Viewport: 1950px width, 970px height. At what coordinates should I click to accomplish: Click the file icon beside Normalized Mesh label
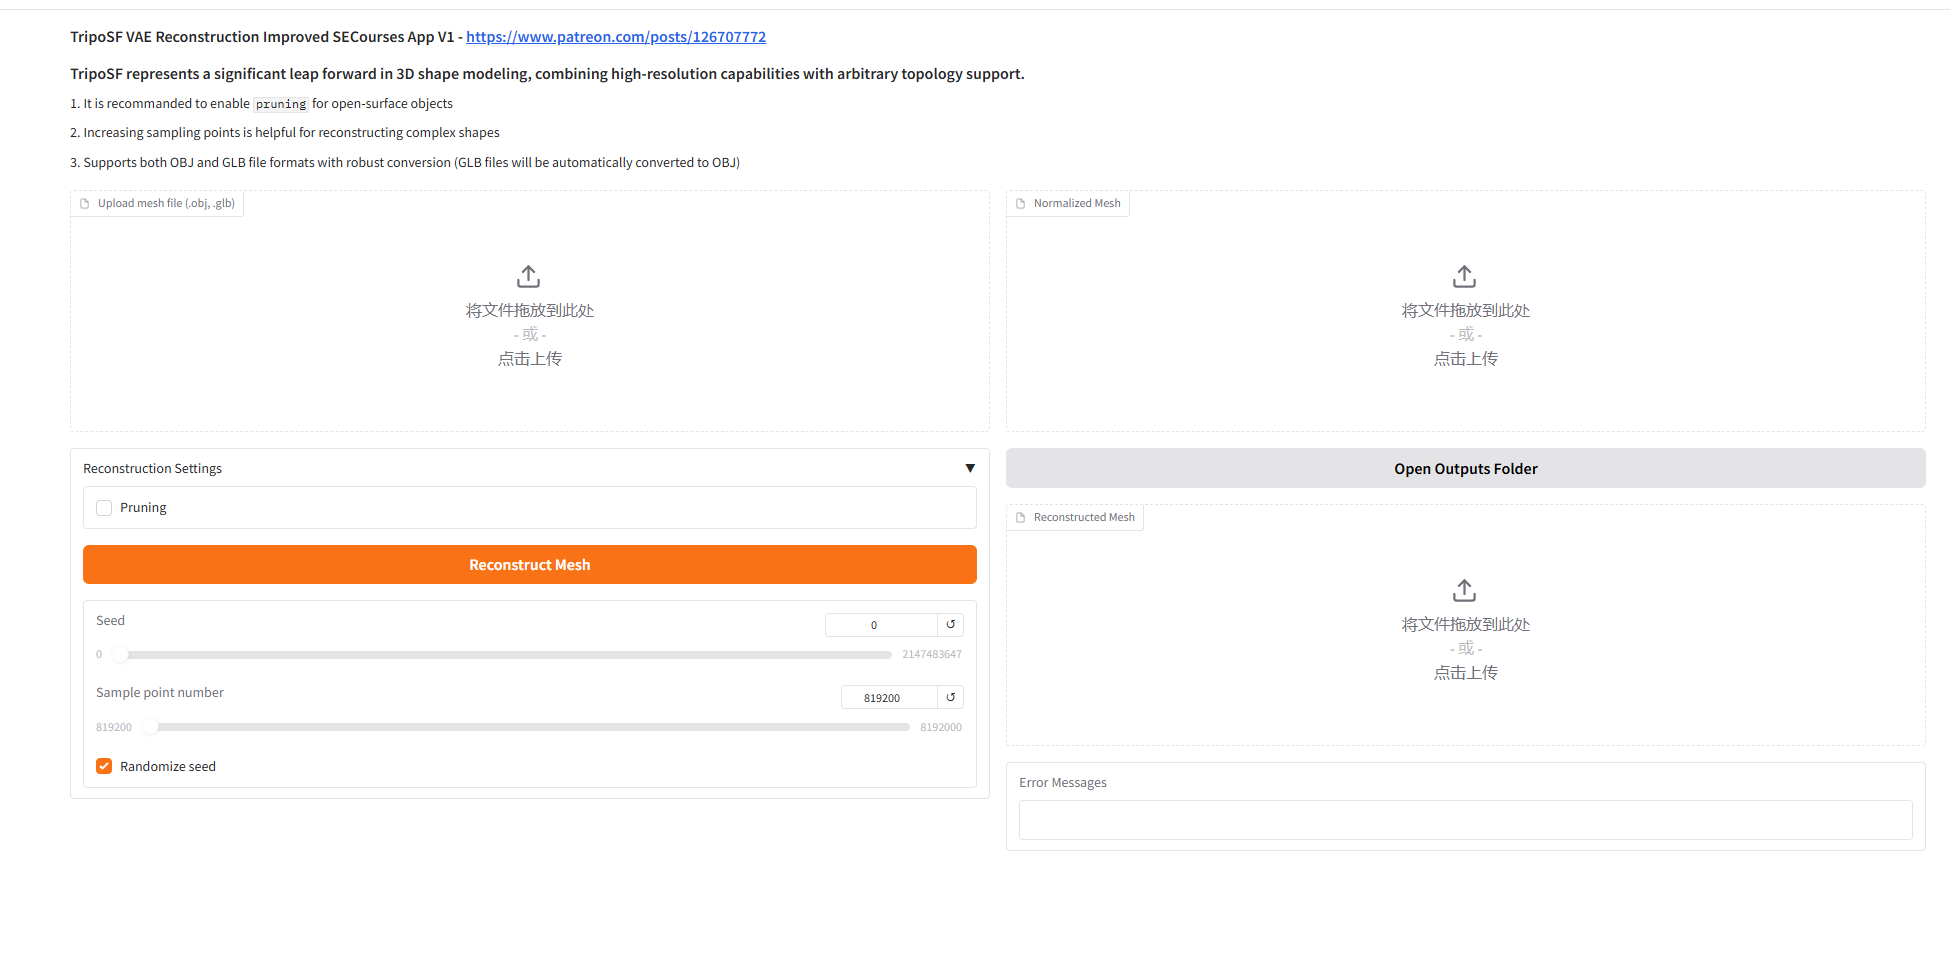(x=1021, y=204)
